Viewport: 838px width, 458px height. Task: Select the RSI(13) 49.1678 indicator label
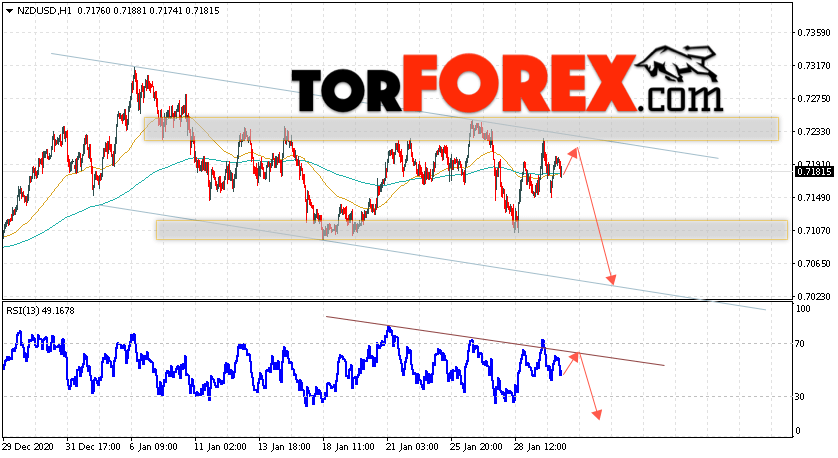coord(40,310)
